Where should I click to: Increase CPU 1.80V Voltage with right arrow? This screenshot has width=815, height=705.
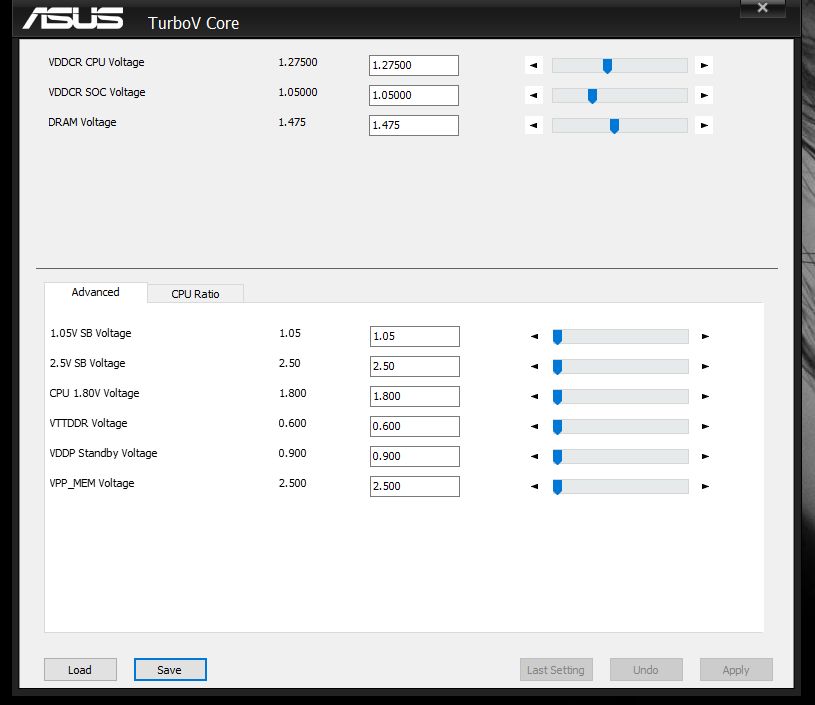click(705, 397)
